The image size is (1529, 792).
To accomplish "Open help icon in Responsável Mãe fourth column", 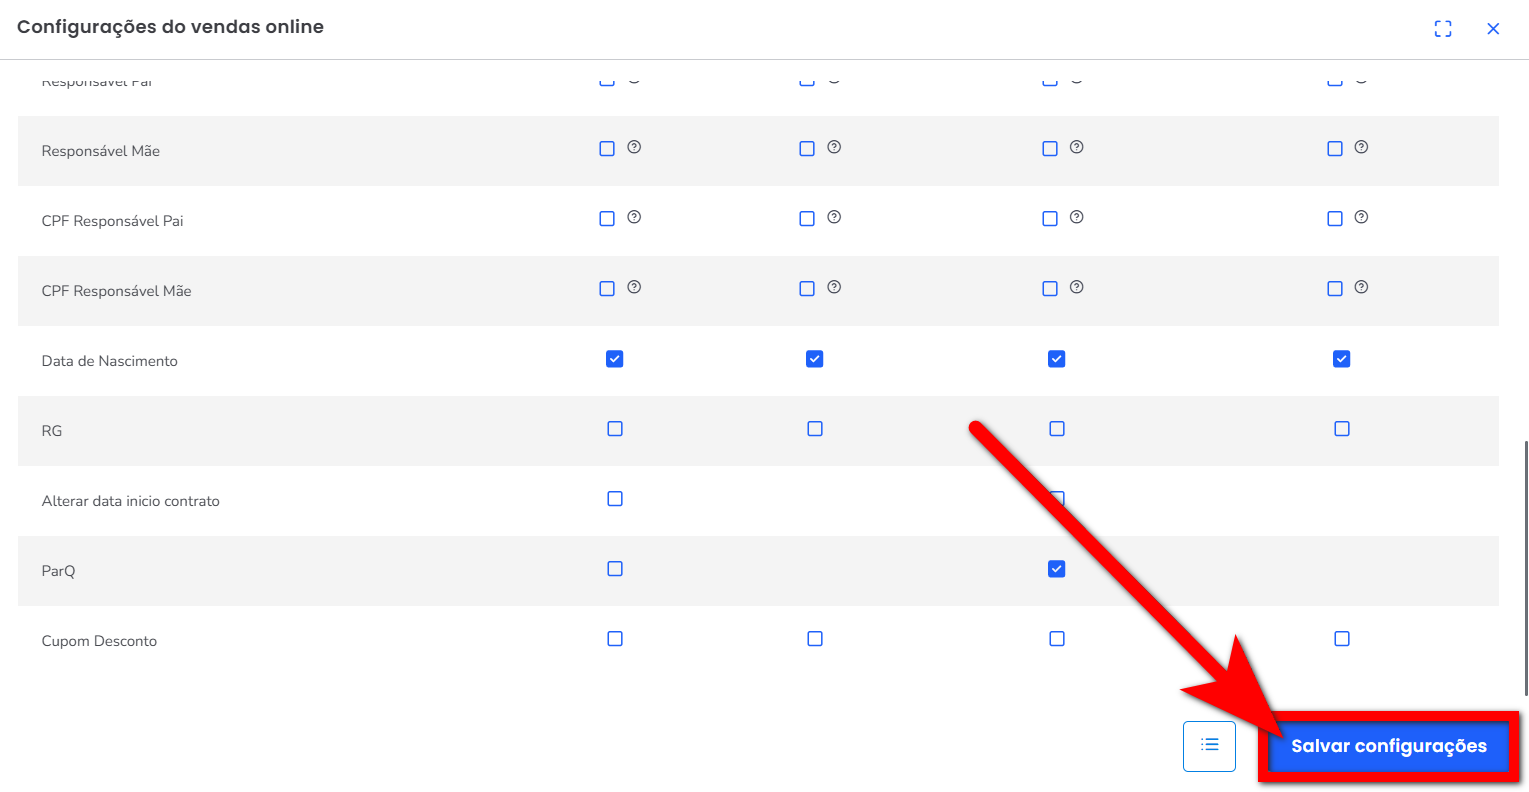I will coord(1361,147).
